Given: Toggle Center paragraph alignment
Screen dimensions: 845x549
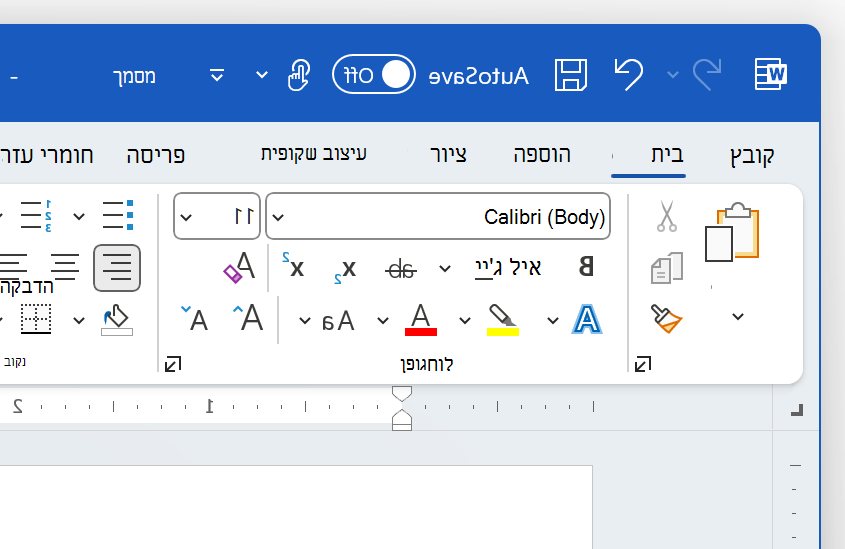Looking at the screenshot, I should pyautogui.click(x=65, y=268).
